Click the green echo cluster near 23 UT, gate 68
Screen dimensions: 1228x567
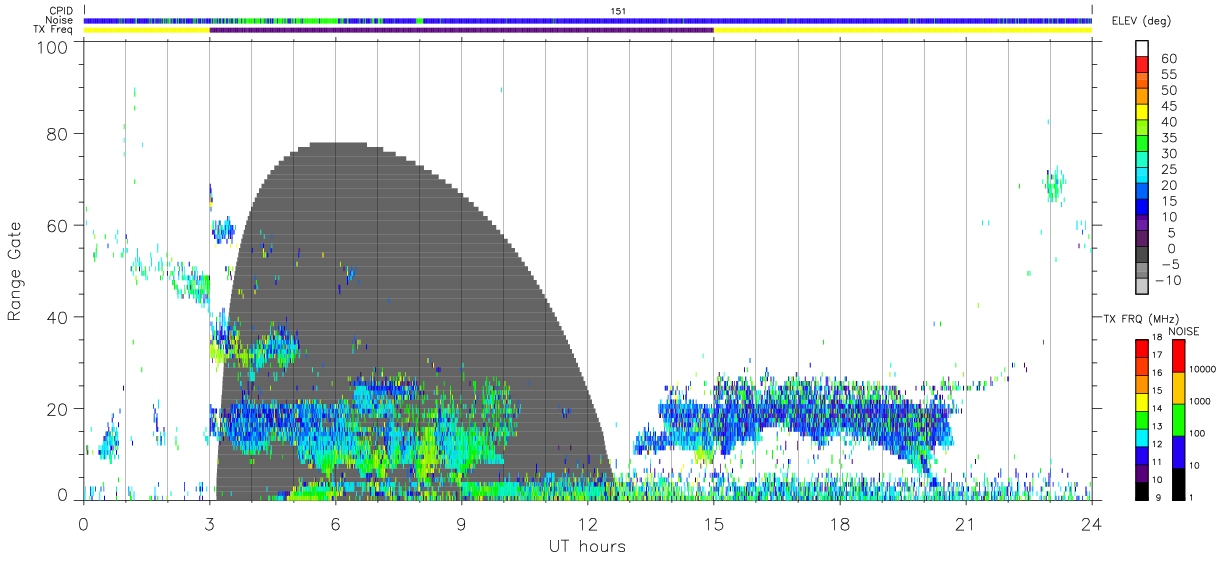[x=1053, y=184]
